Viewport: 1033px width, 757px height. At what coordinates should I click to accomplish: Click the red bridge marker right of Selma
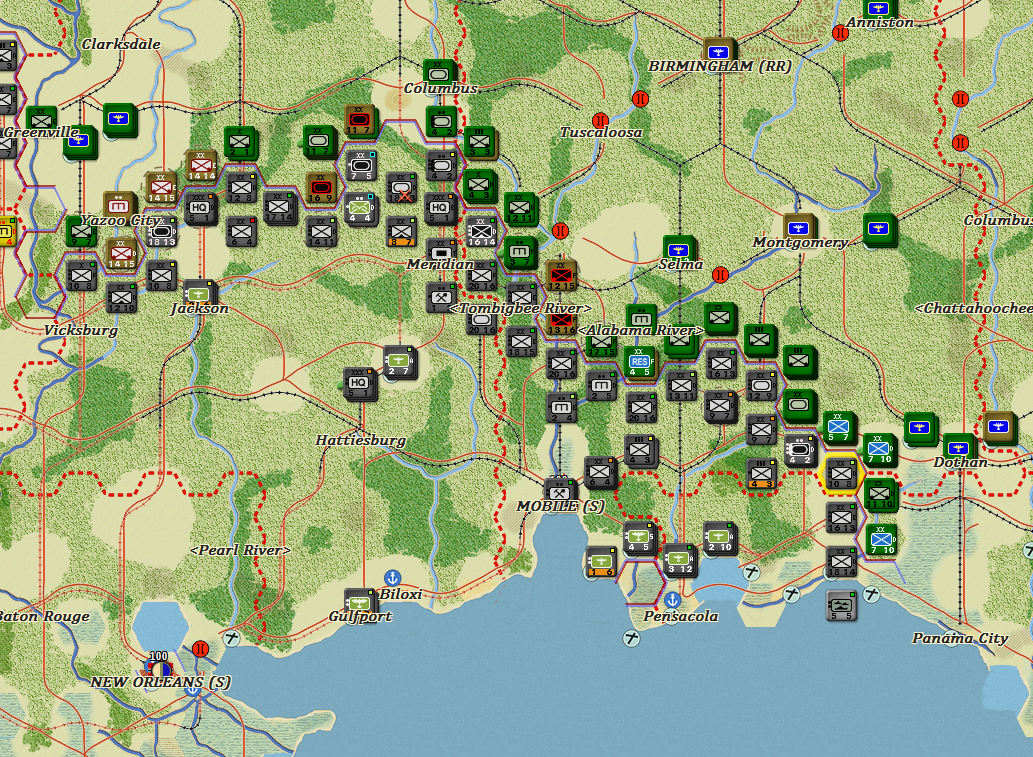tap(720, 274)
